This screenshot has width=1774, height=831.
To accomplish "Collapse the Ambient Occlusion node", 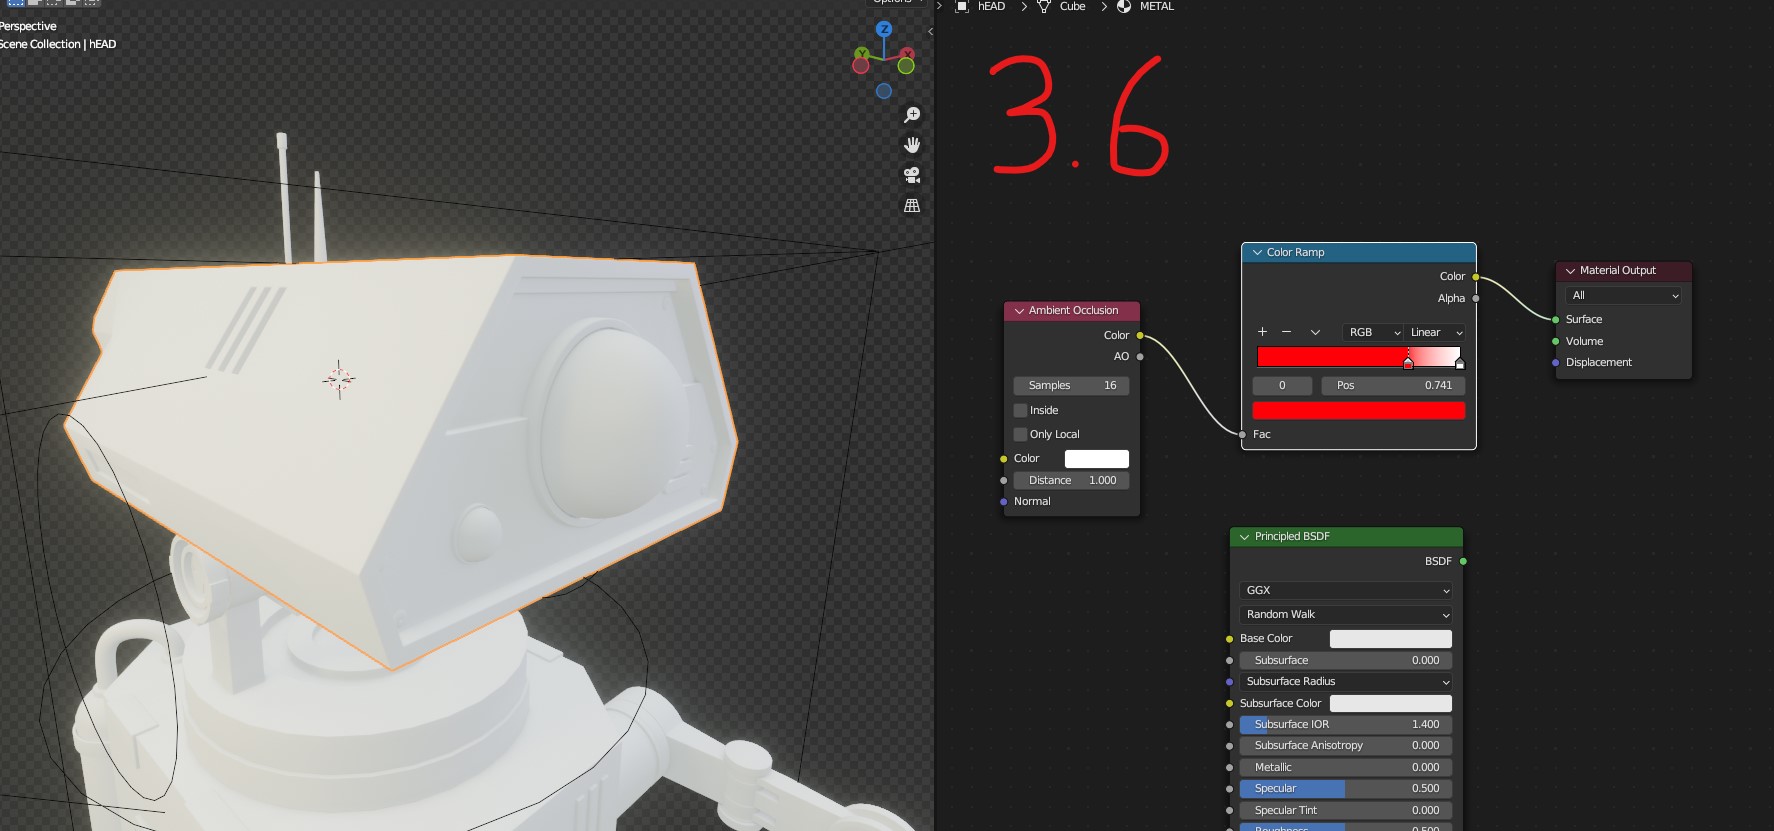I will (x=1019, y=311).
